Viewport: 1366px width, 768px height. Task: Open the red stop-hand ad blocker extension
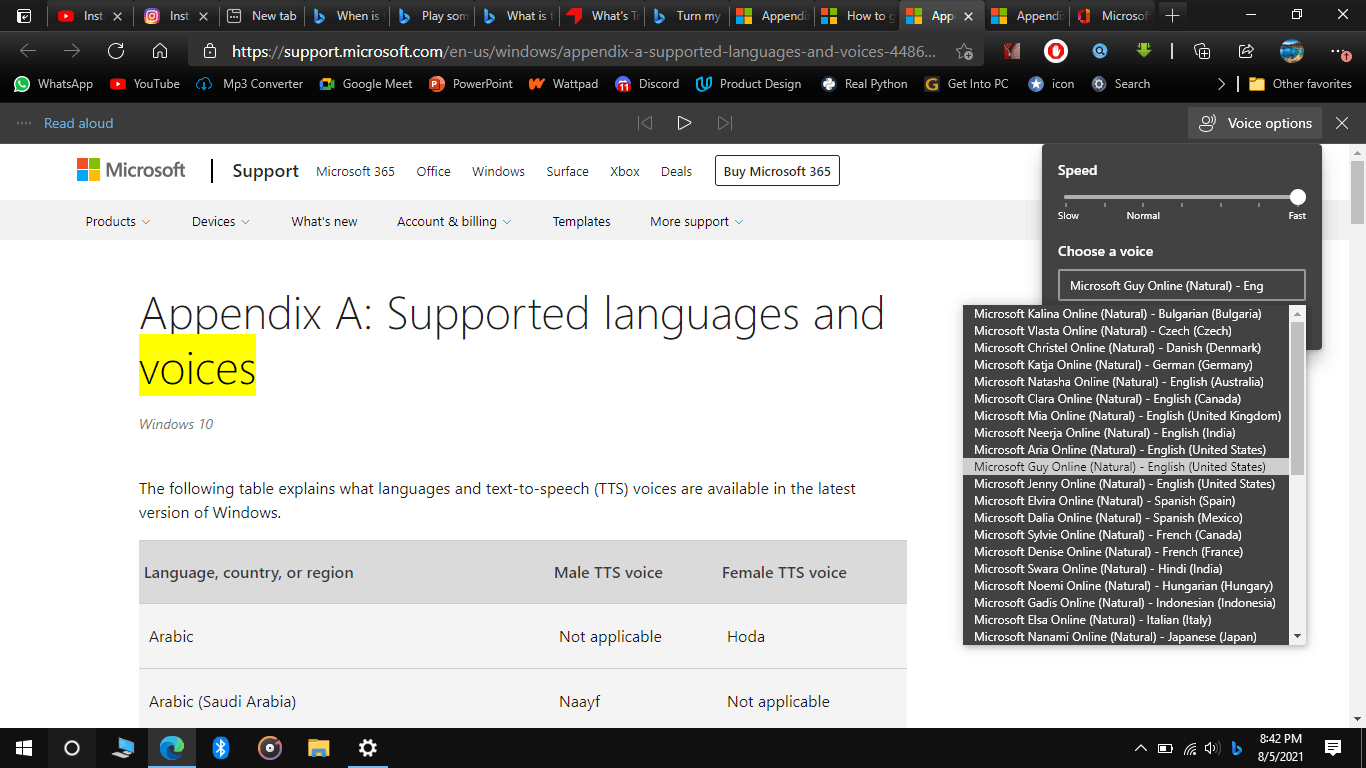click(x=1056, y=51)
